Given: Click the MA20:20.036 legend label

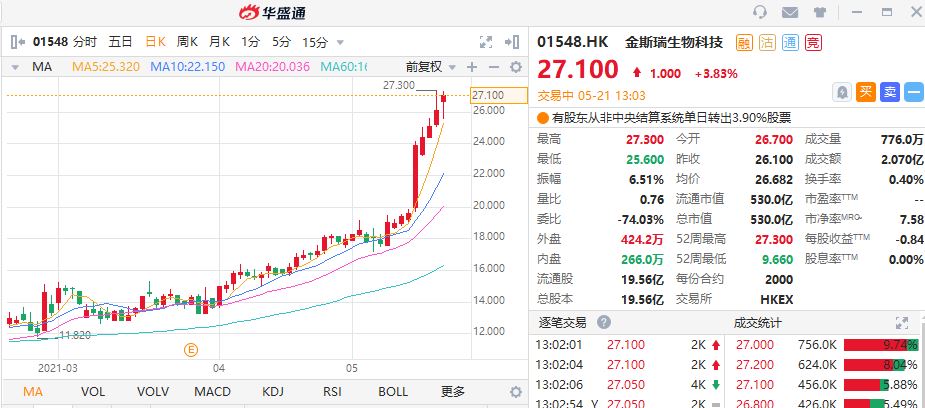Looking at the screenshot, I should point(273,67).
